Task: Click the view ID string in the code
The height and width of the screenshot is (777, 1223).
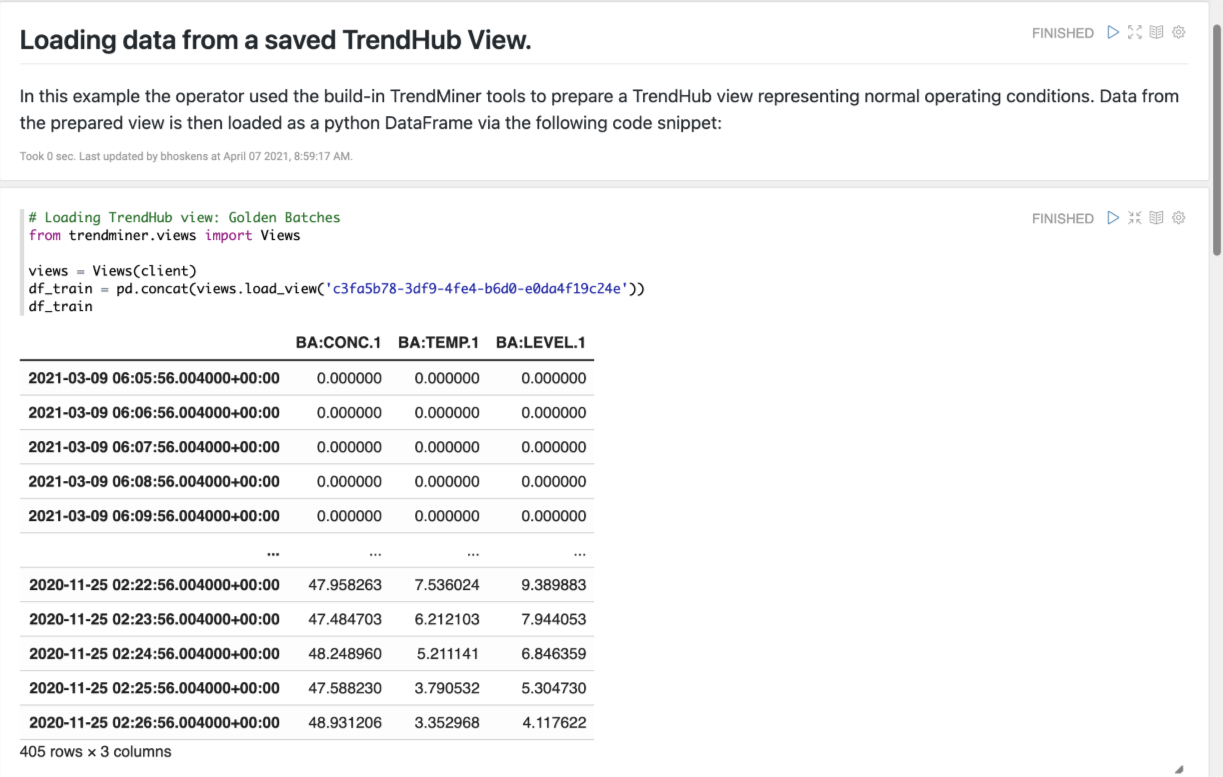Action: click(476, 289)
